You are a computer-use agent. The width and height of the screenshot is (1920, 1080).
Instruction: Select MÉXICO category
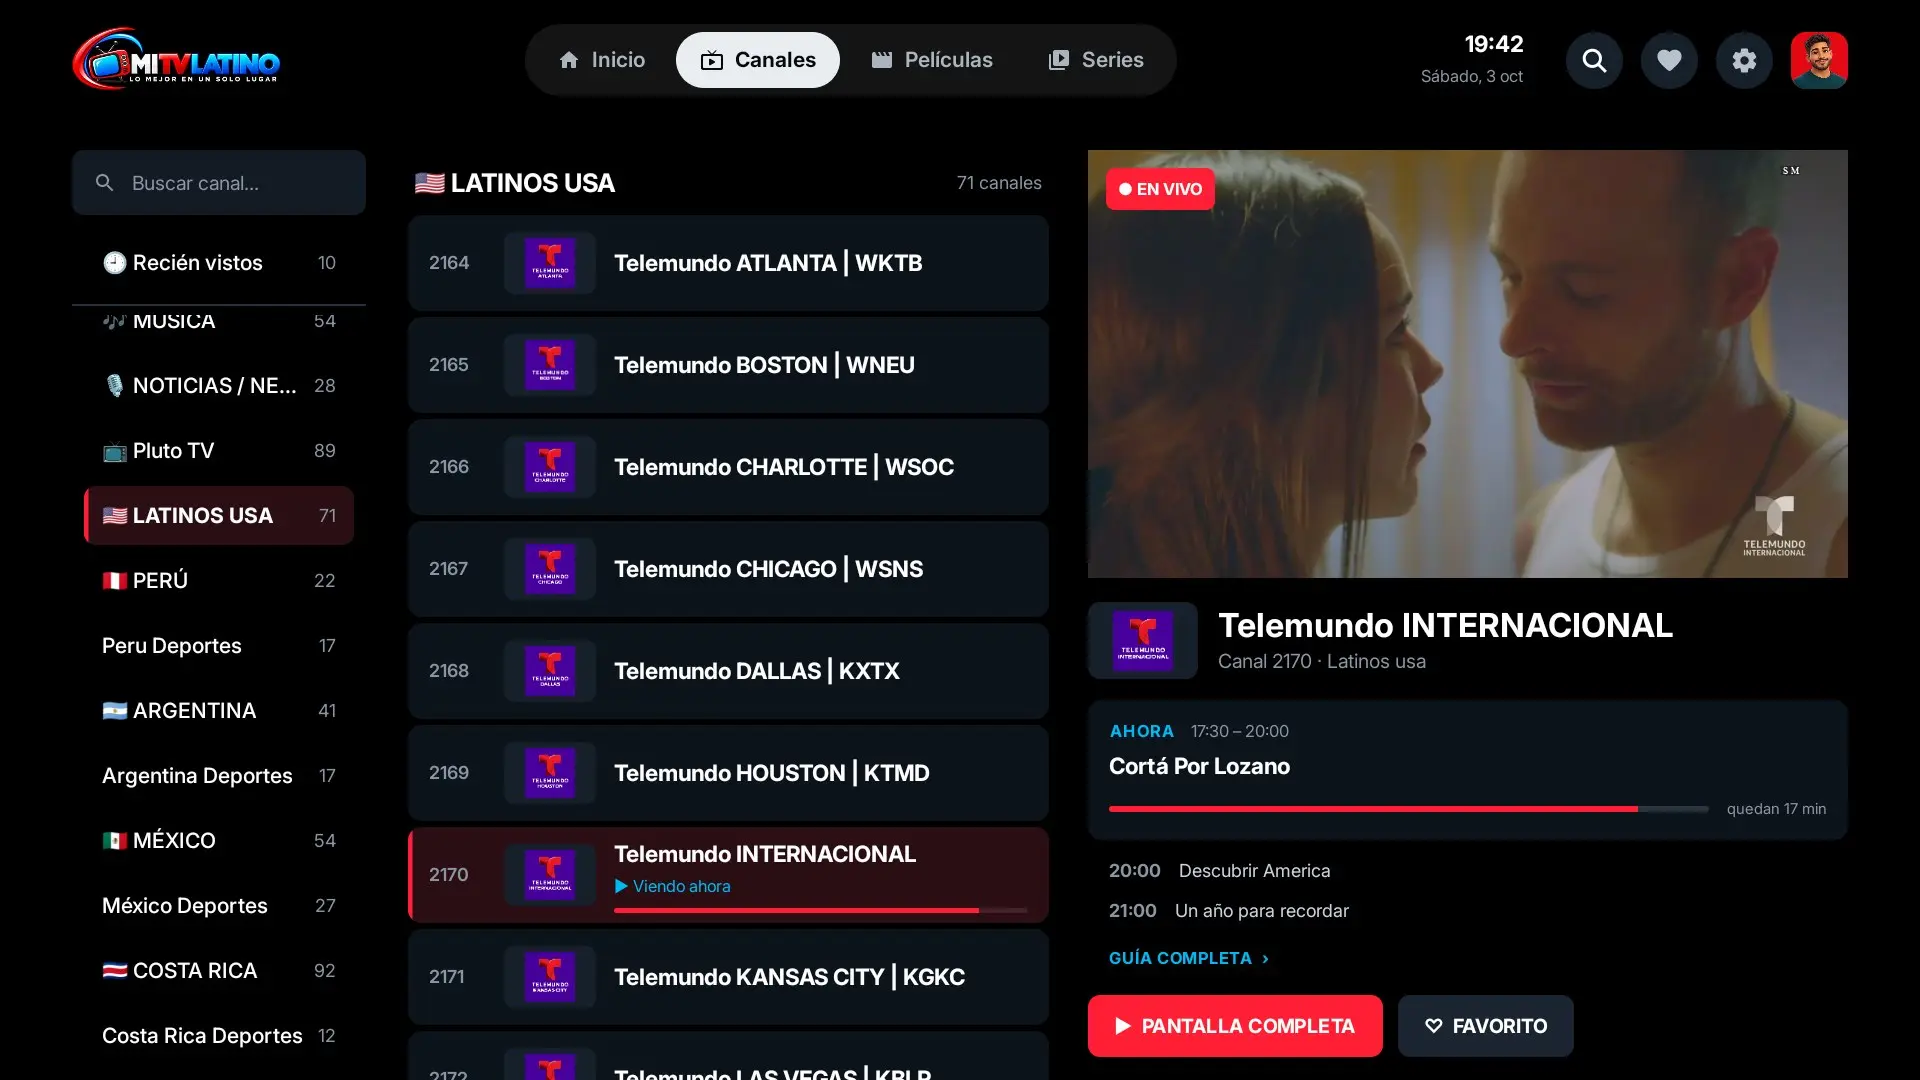(x=219, y=841)
